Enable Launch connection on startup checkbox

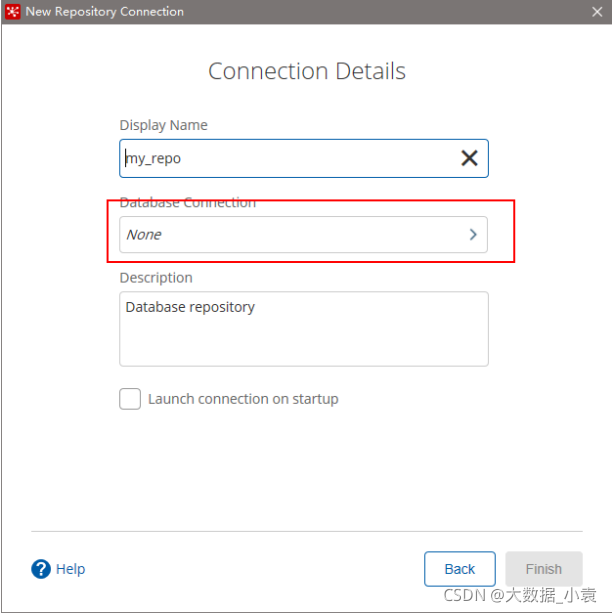tap(130, 399)
